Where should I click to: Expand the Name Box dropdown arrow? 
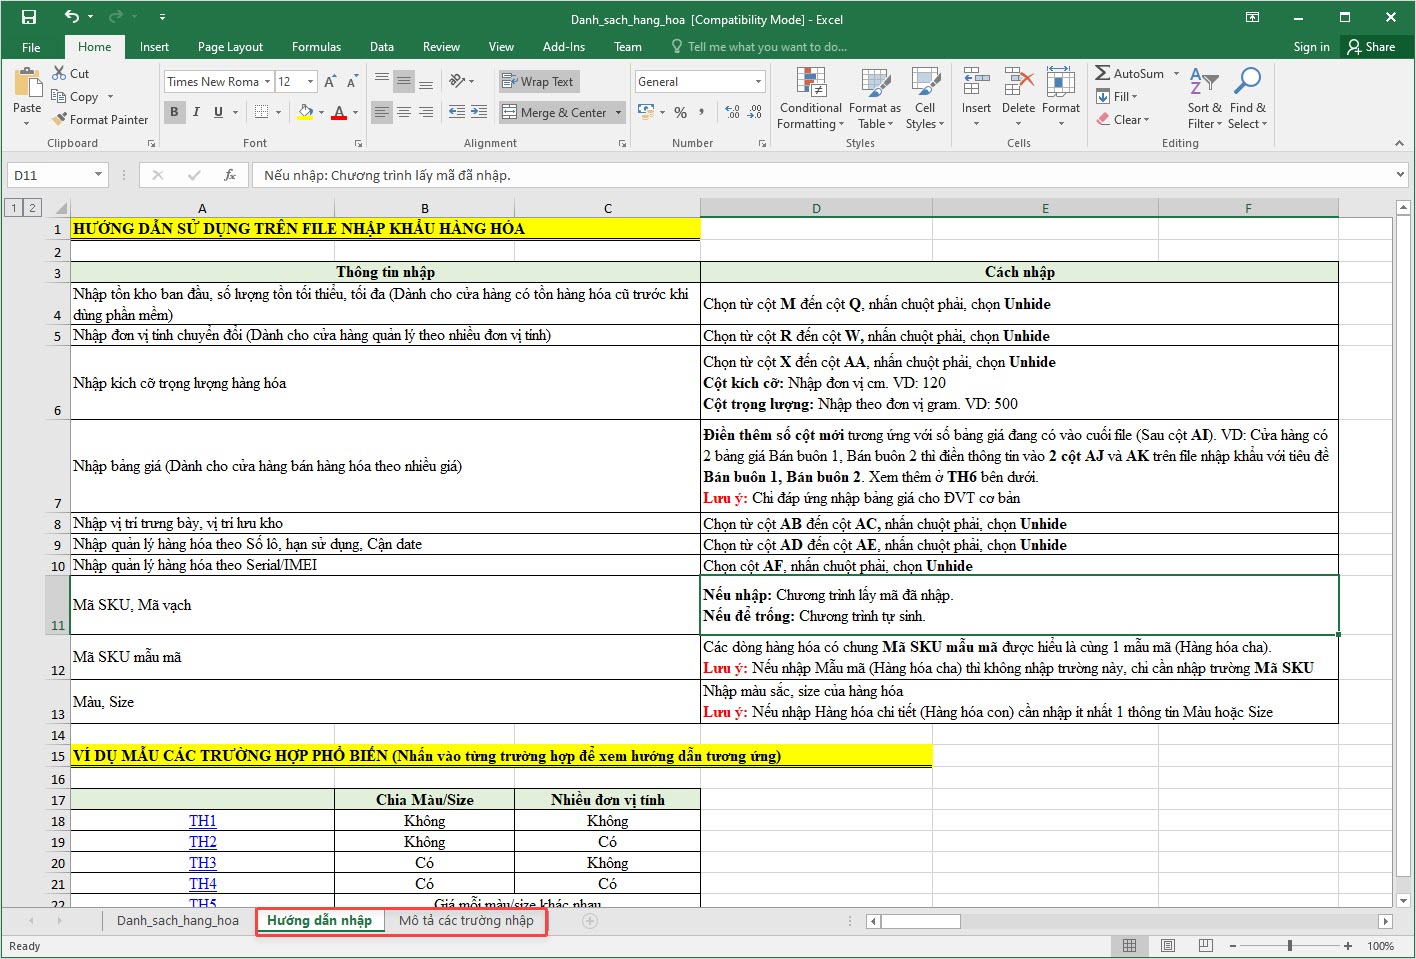coord(98,175)
